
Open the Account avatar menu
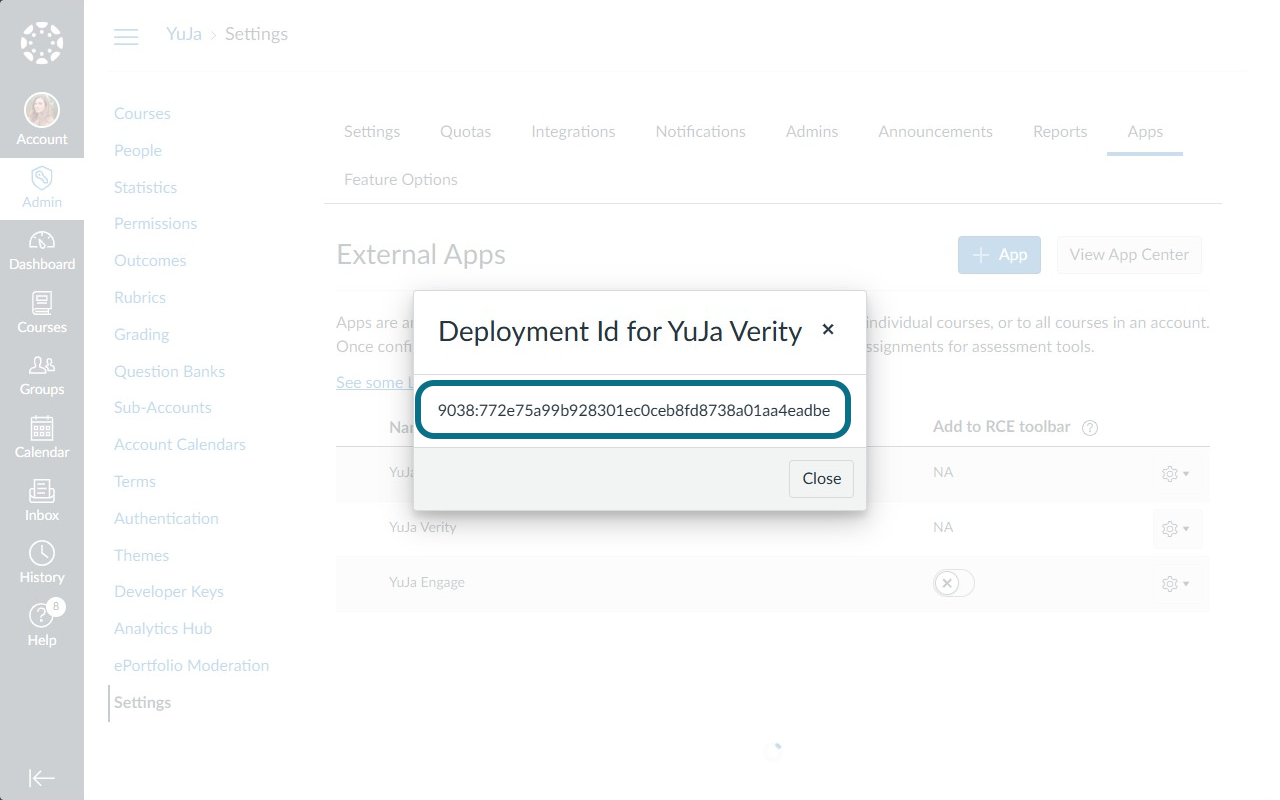pyautogui.click(x=42, y=120)
